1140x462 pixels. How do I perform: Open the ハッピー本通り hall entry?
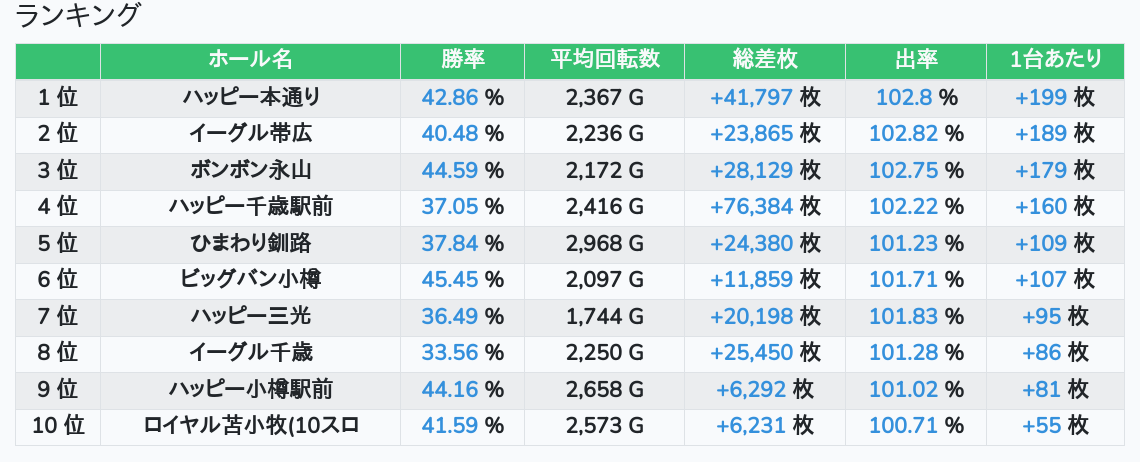[x=251, y=97]
